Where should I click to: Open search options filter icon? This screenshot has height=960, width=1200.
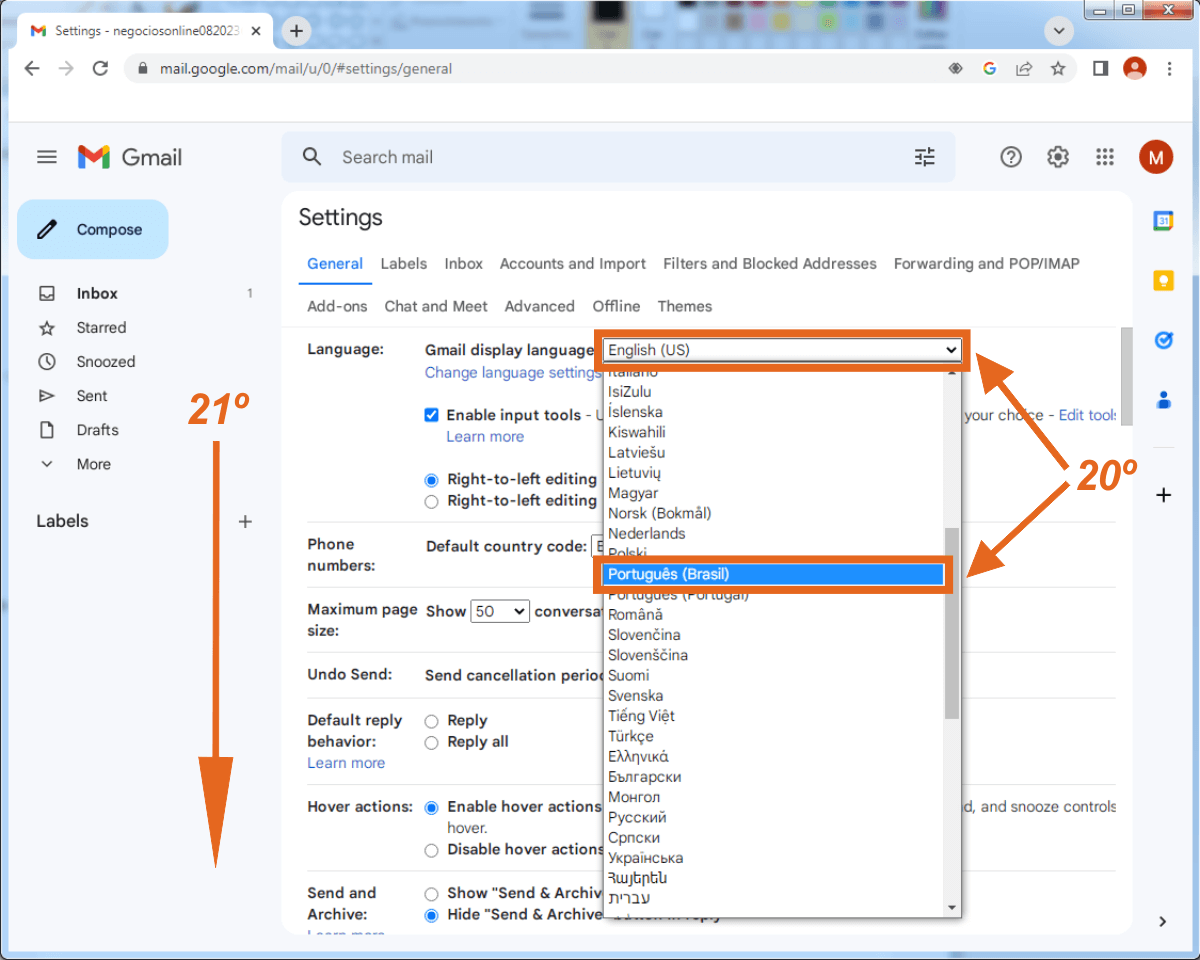pyautogui.click(x=925, y=157)
